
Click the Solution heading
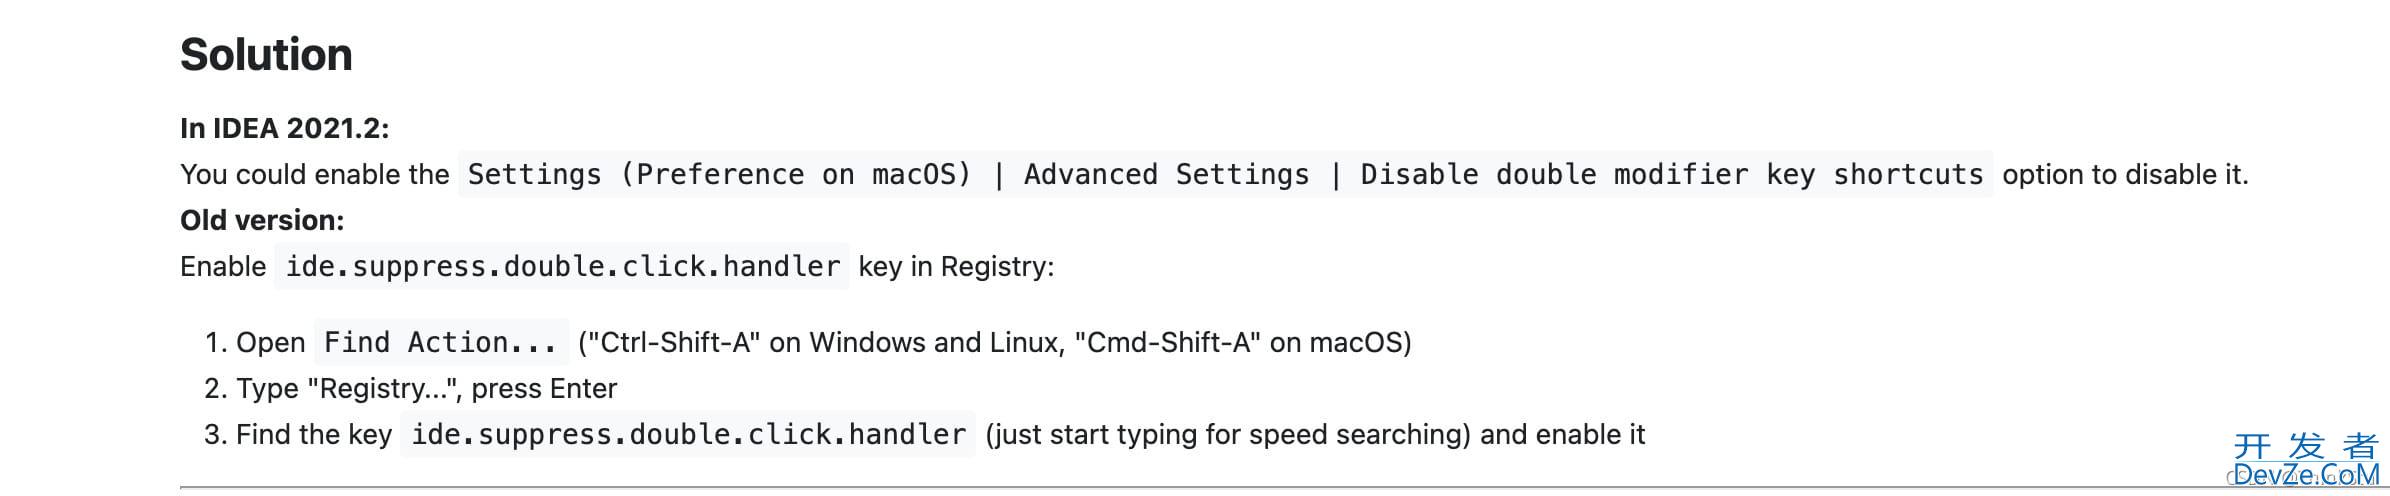pyautogui.click(x=266, y=55)
